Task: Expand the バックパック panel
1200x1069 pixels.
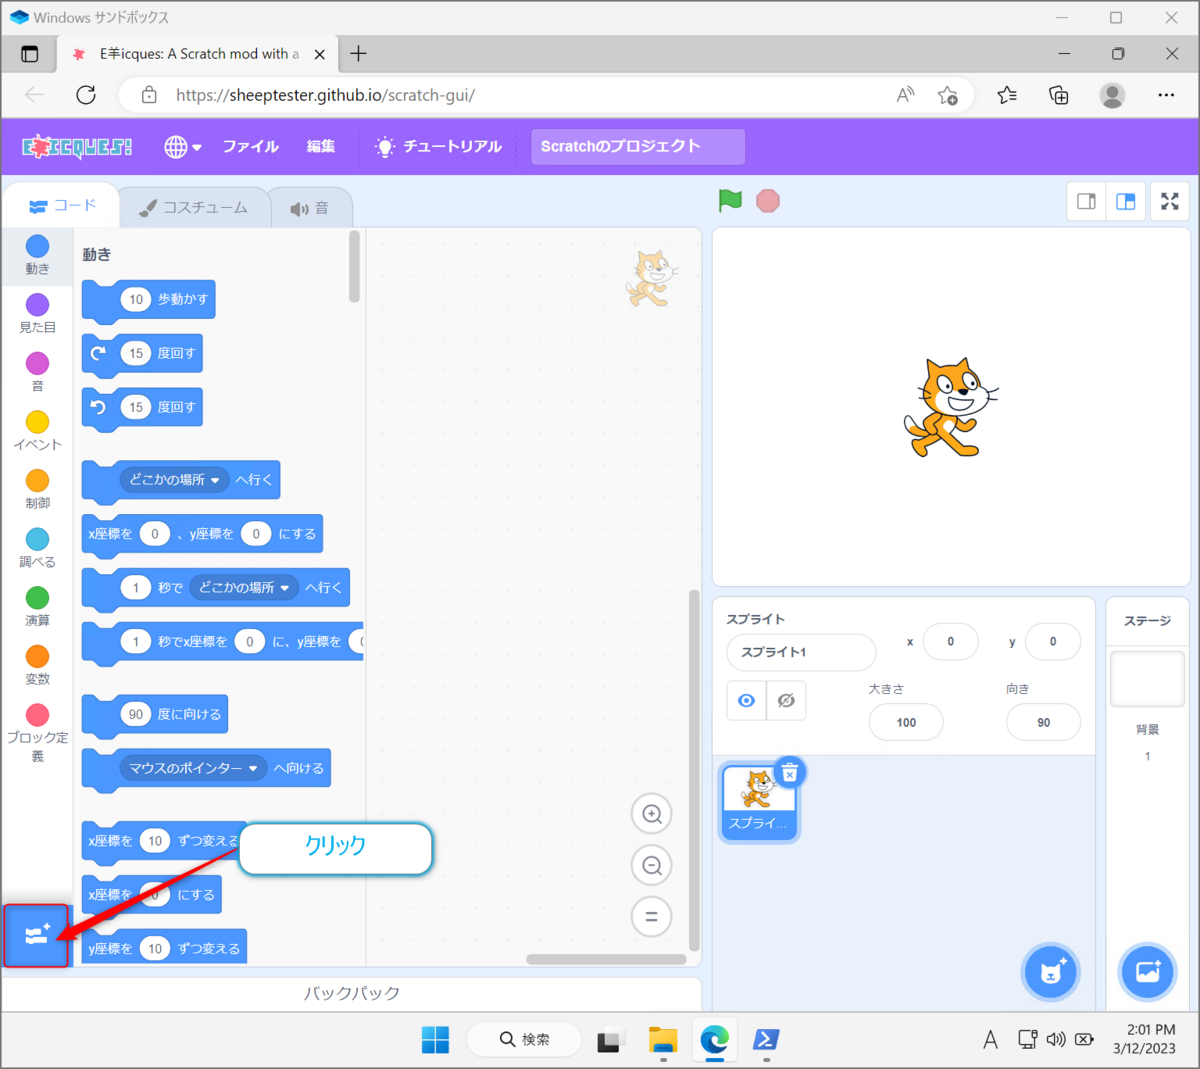Action: 352,993
